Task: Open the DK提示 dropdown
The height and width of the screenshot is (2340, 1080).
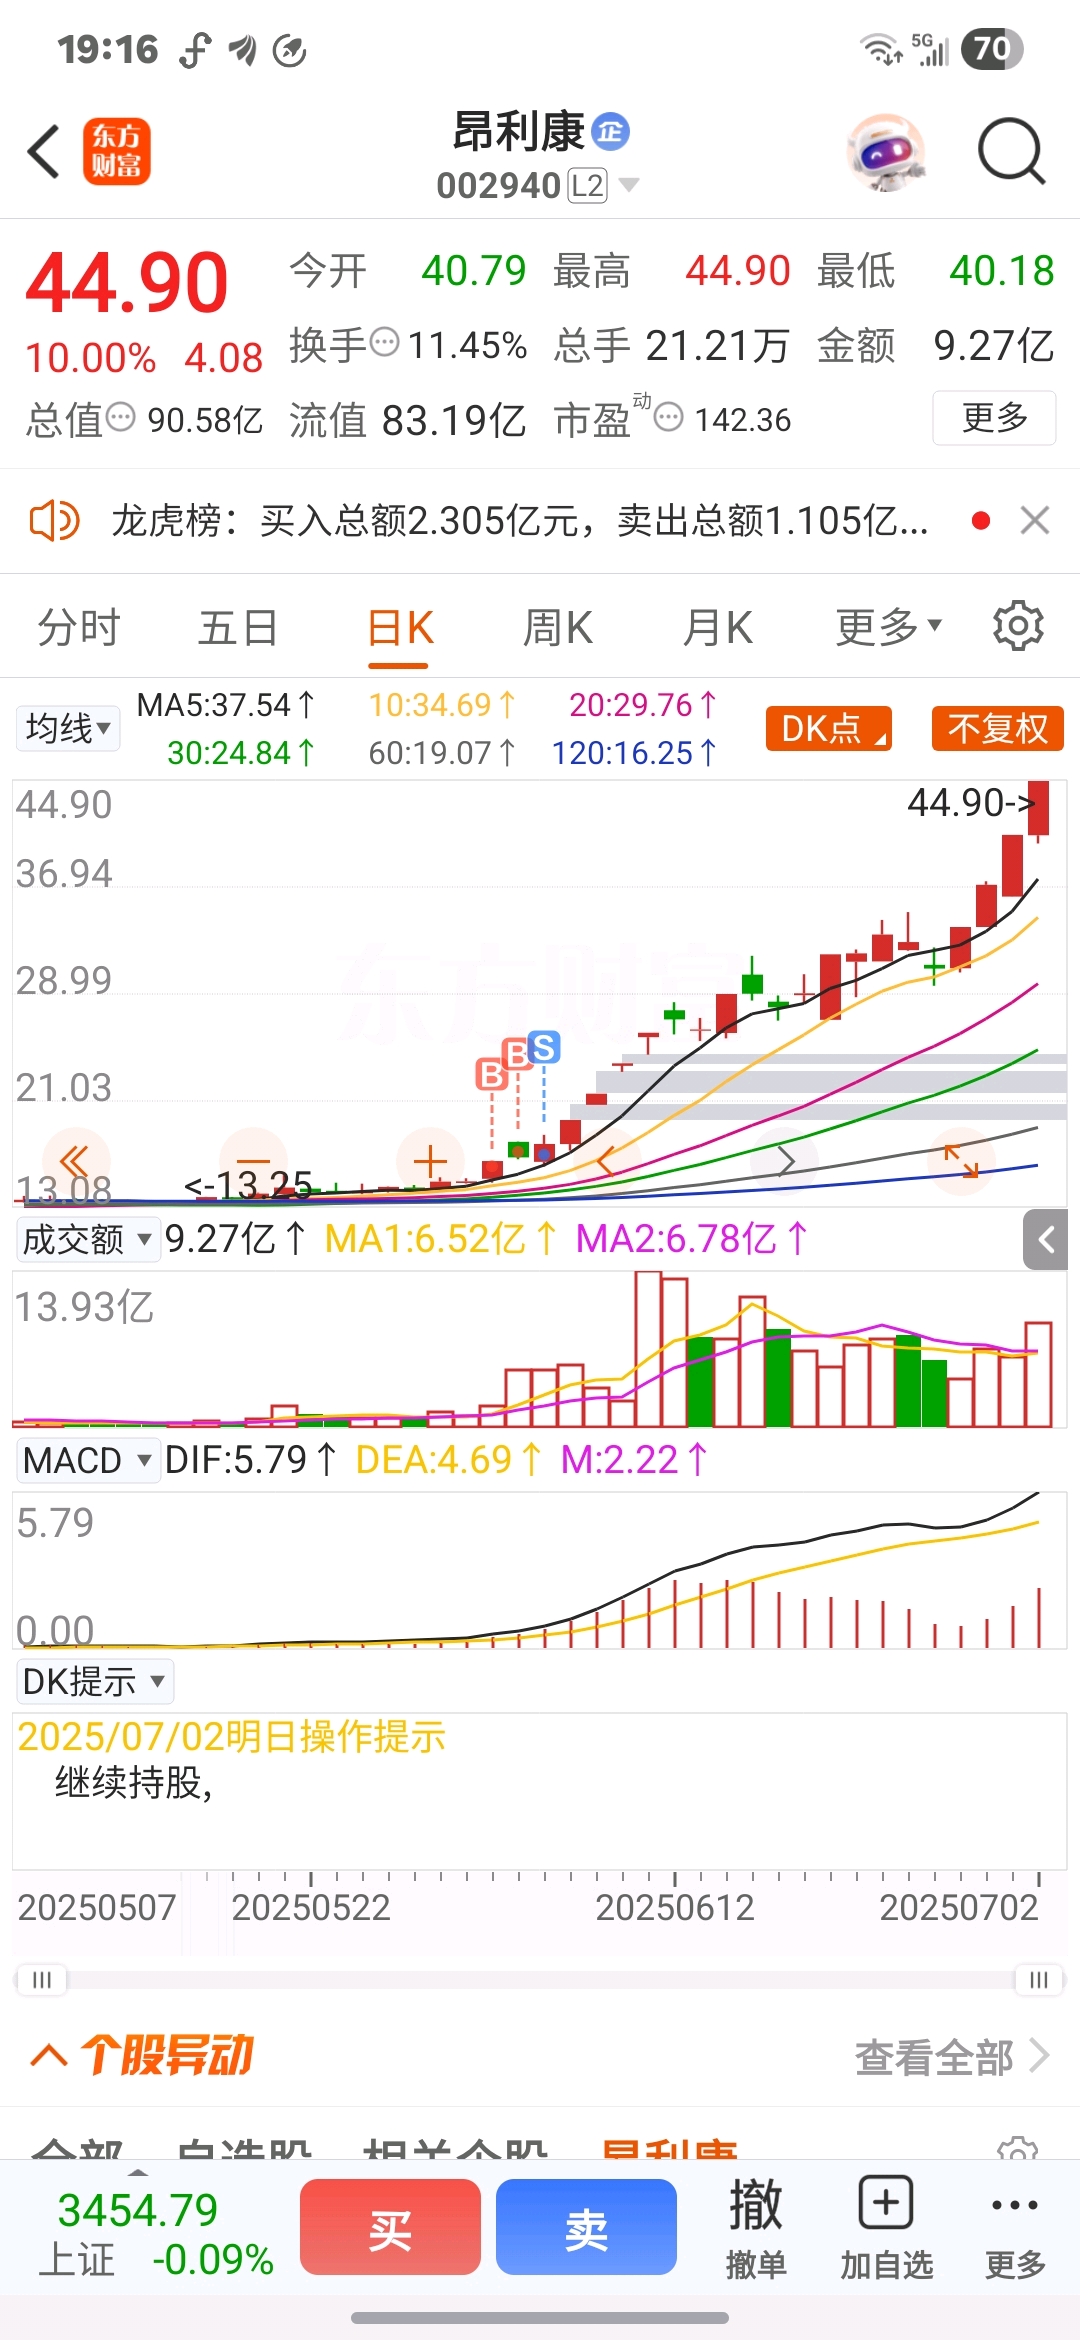Action: (94, 1681)
